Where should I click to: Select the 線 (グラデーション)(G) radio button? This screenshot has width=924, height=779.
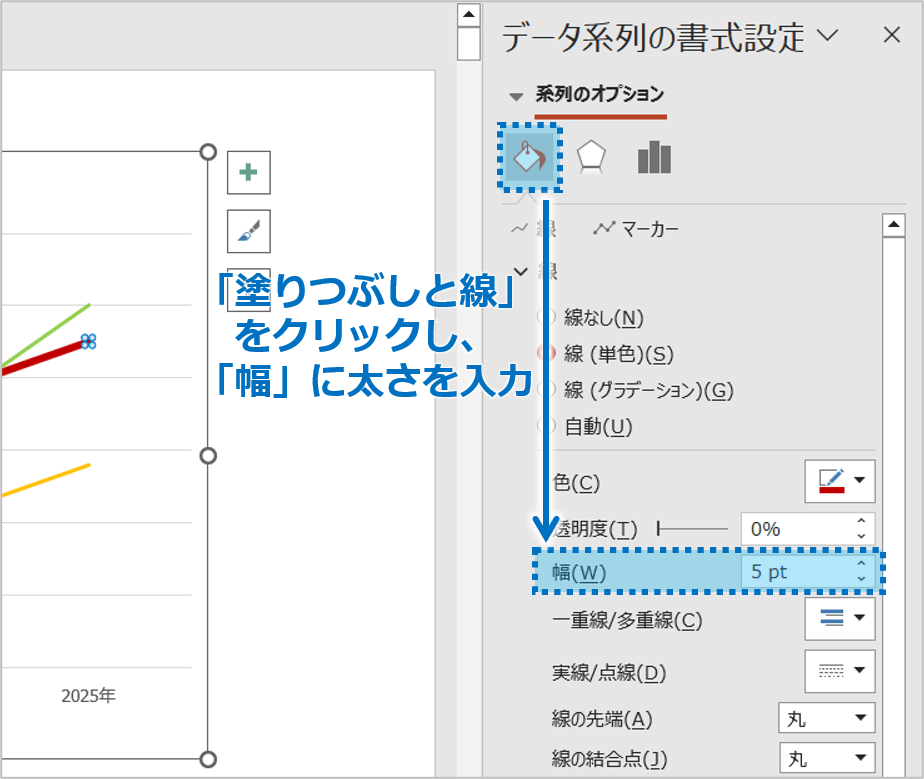(x=547, y=390)
